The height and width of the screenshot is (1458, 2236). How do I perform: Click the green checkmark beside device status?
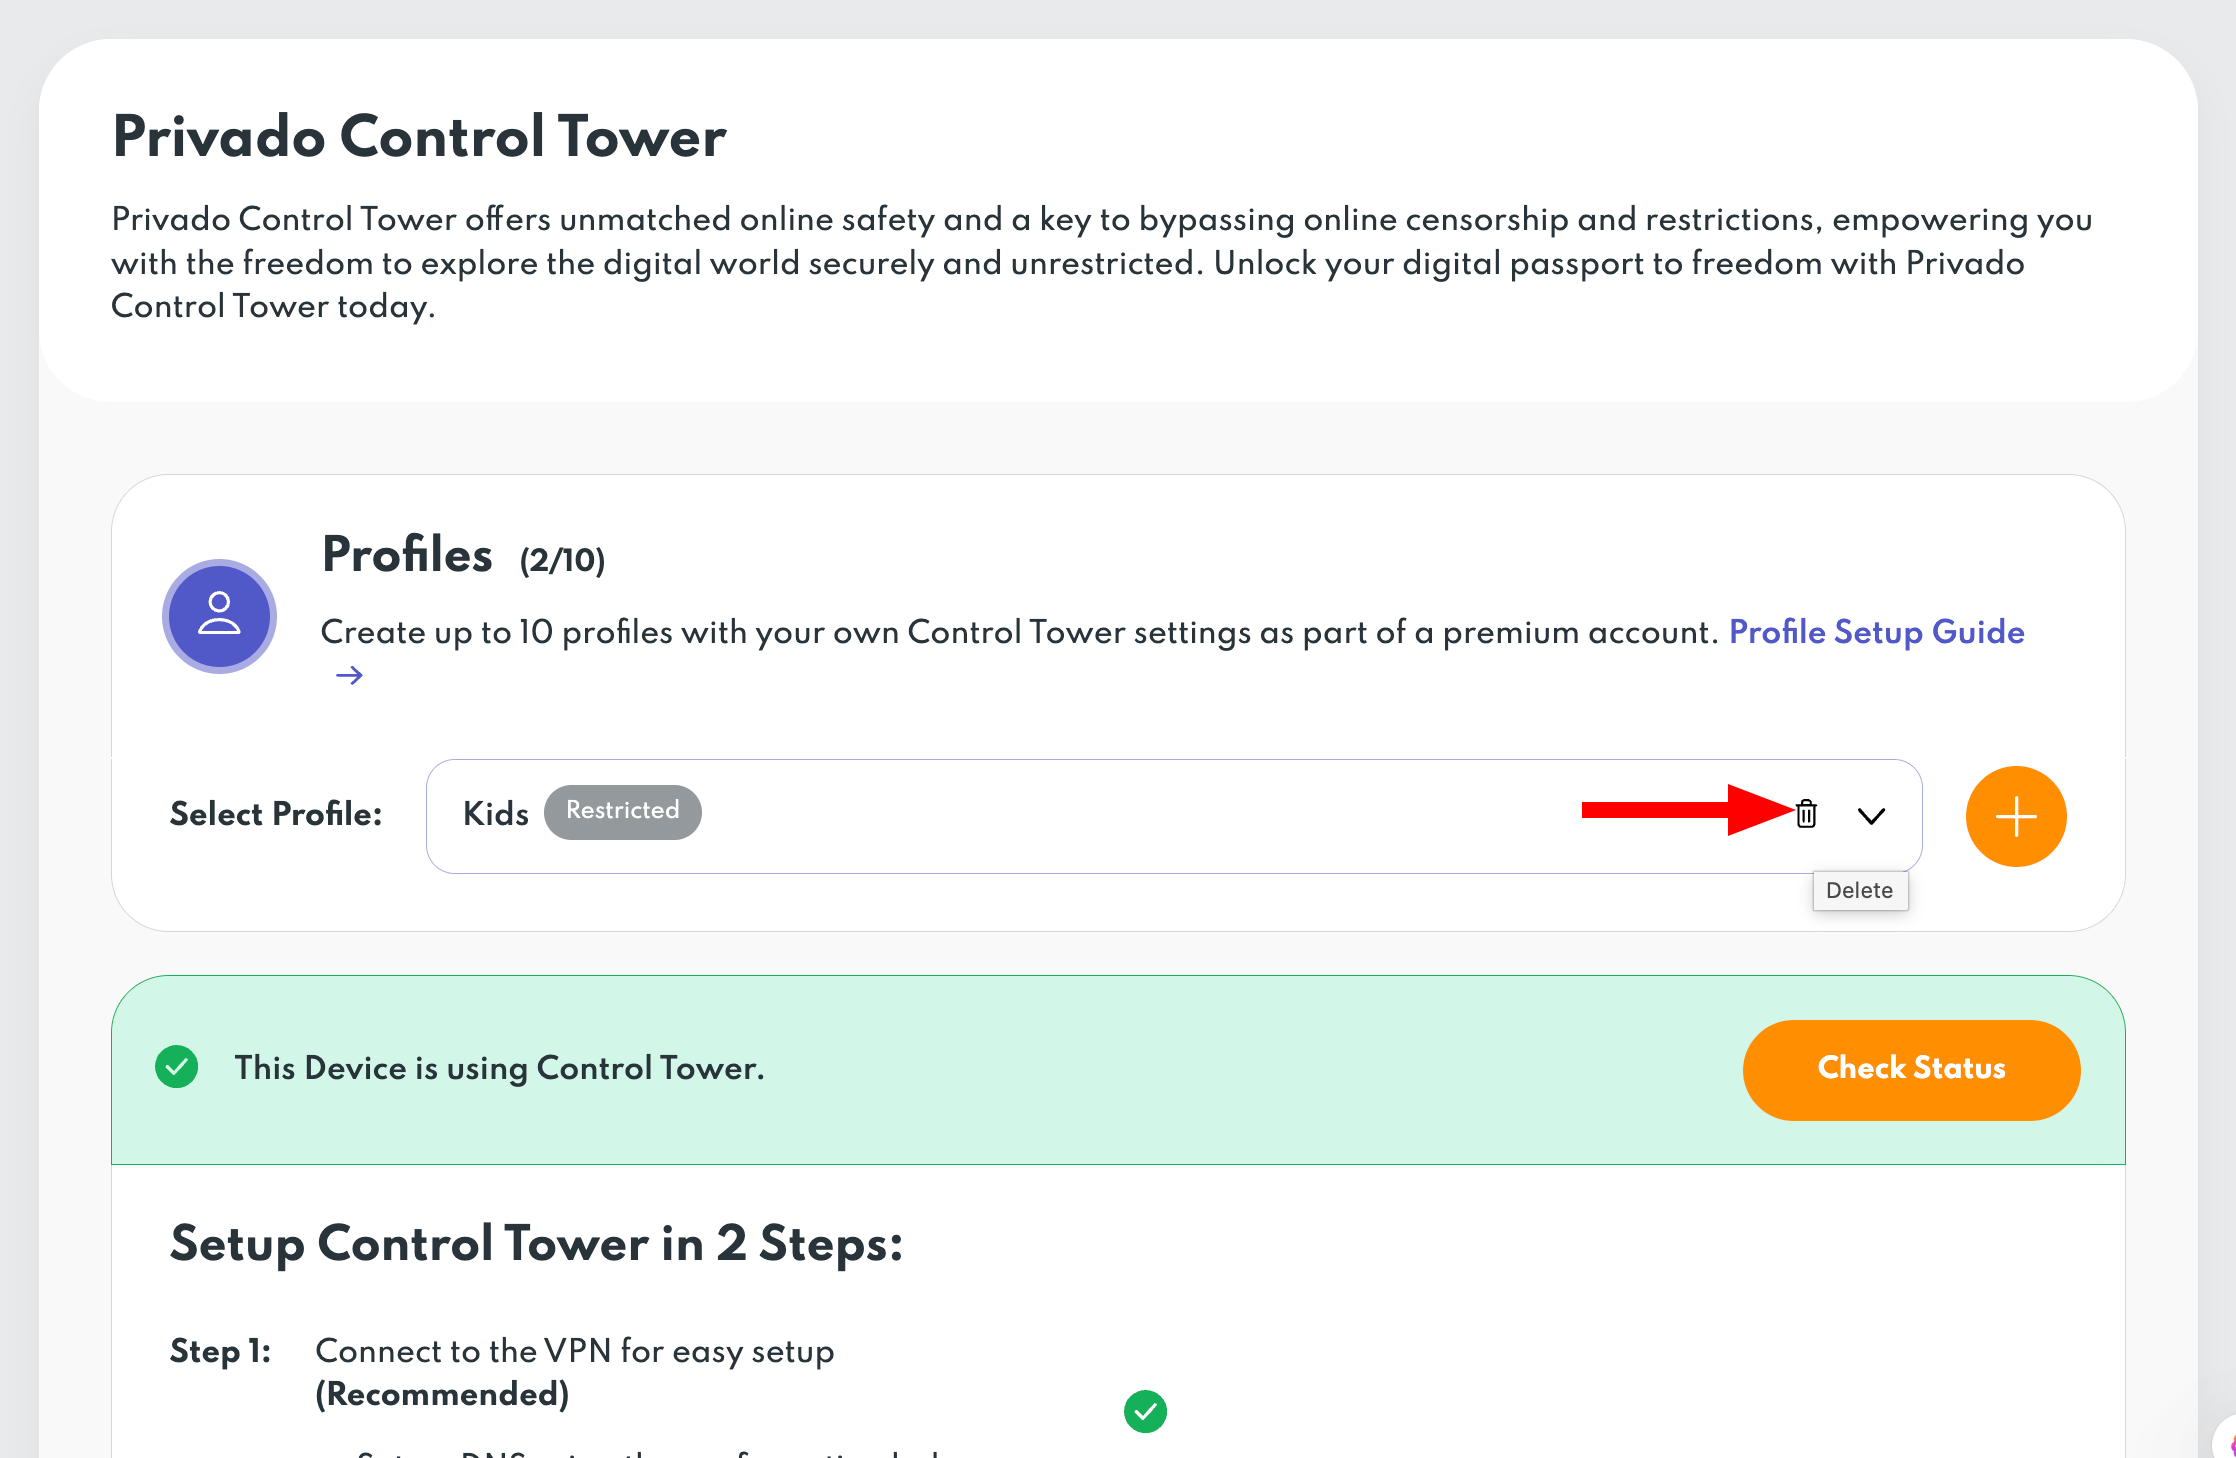(x=177, y=1067)
